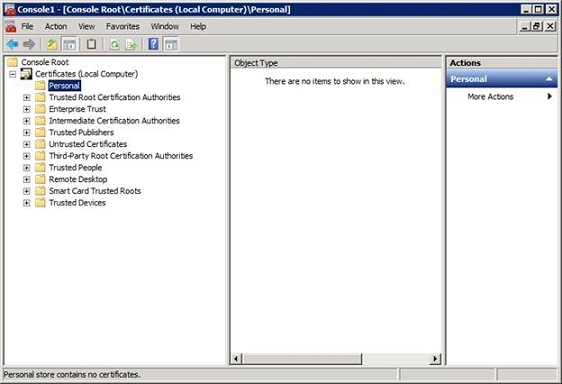Expand the Remote Desktop node
Screen dimensions: 562x384
click(x=27, y=179)
